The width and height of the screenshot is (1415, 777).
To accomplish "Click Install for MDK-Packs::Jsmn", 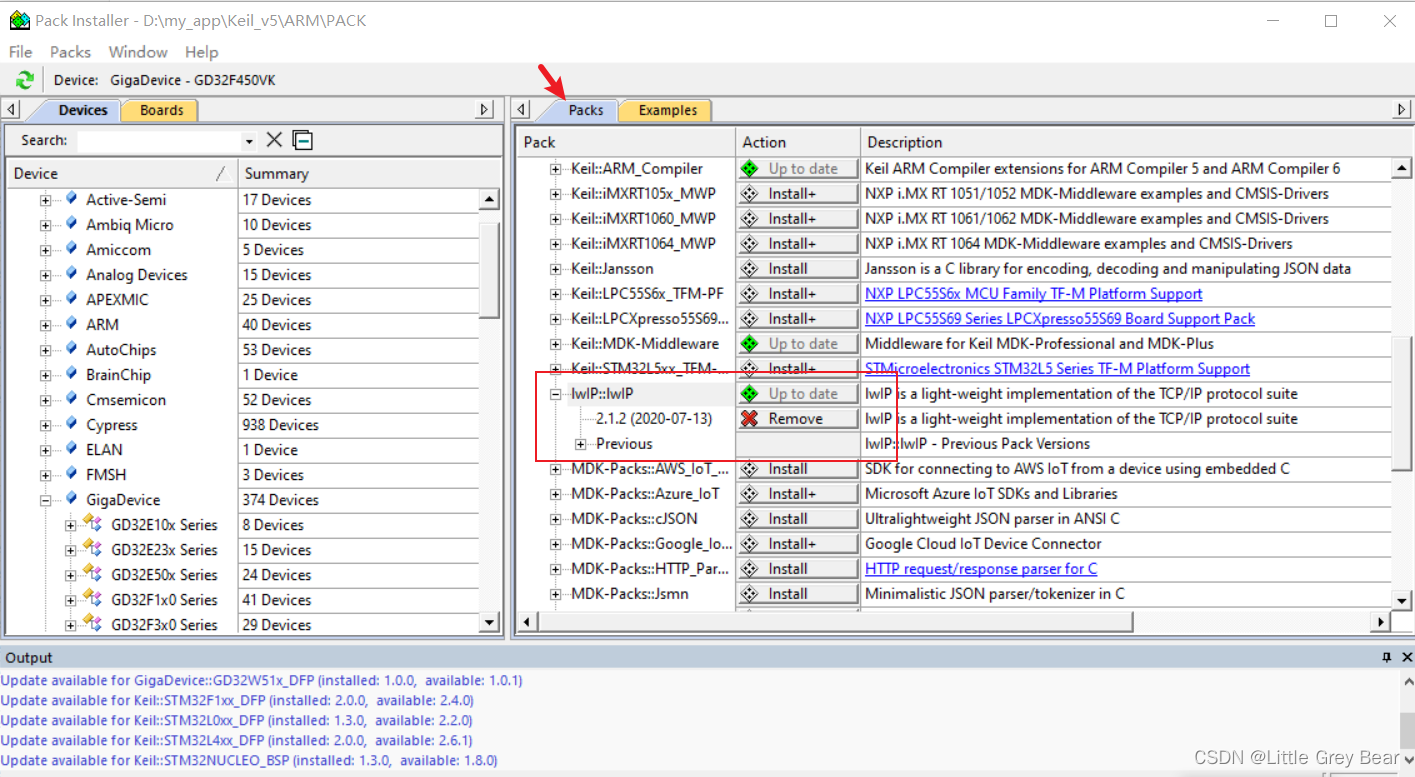I will (798, 594).
